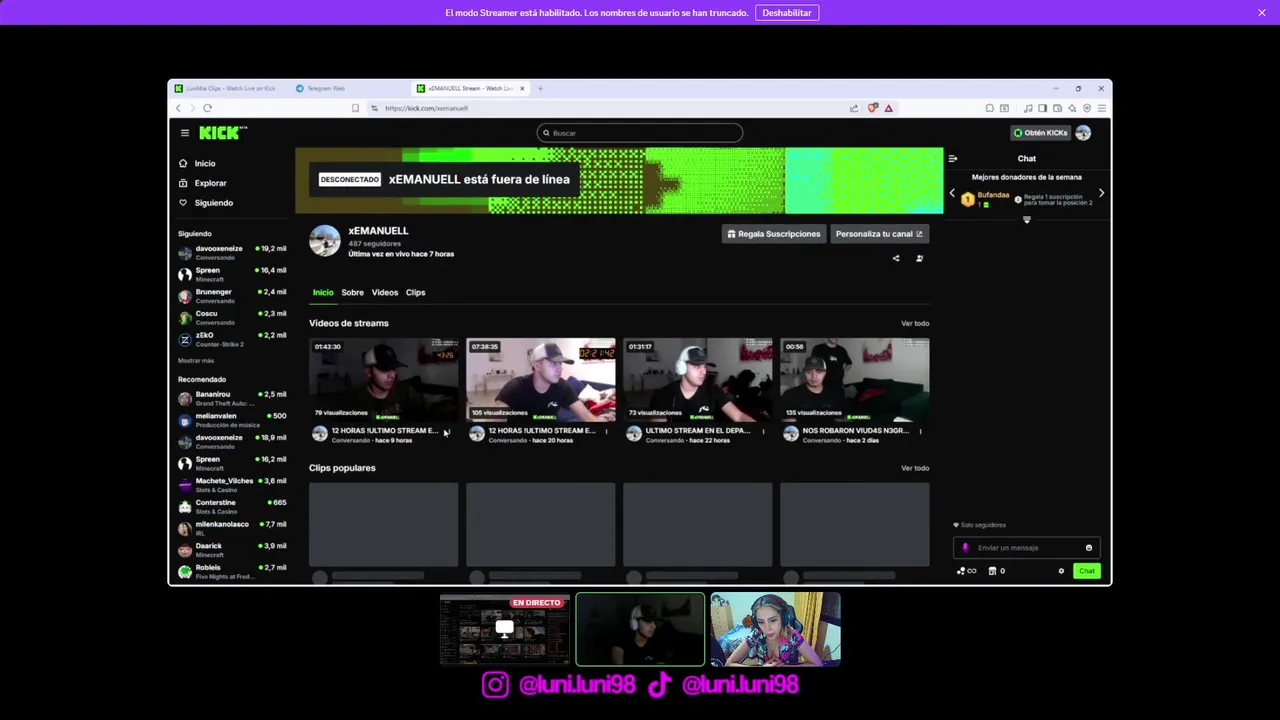Open options menu for the ULTIMO STREAM EN EL DEPA video
Screen dimensions: 1280x720
click(x=763, y=431)
